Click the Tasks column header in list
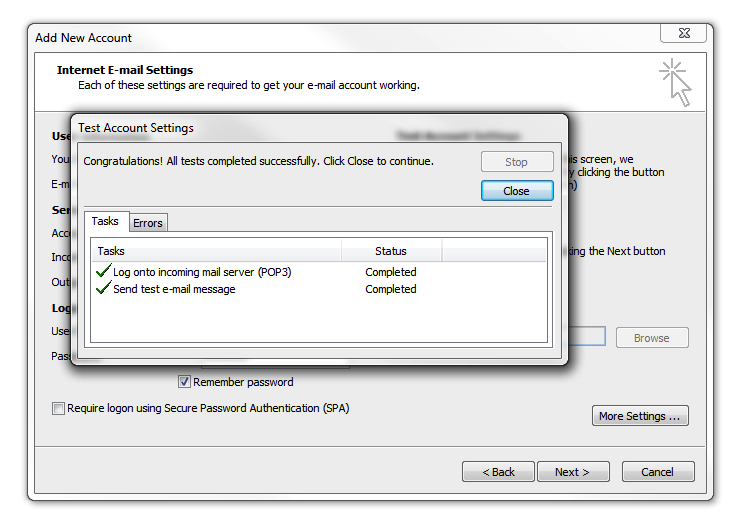 click(217, 251)
